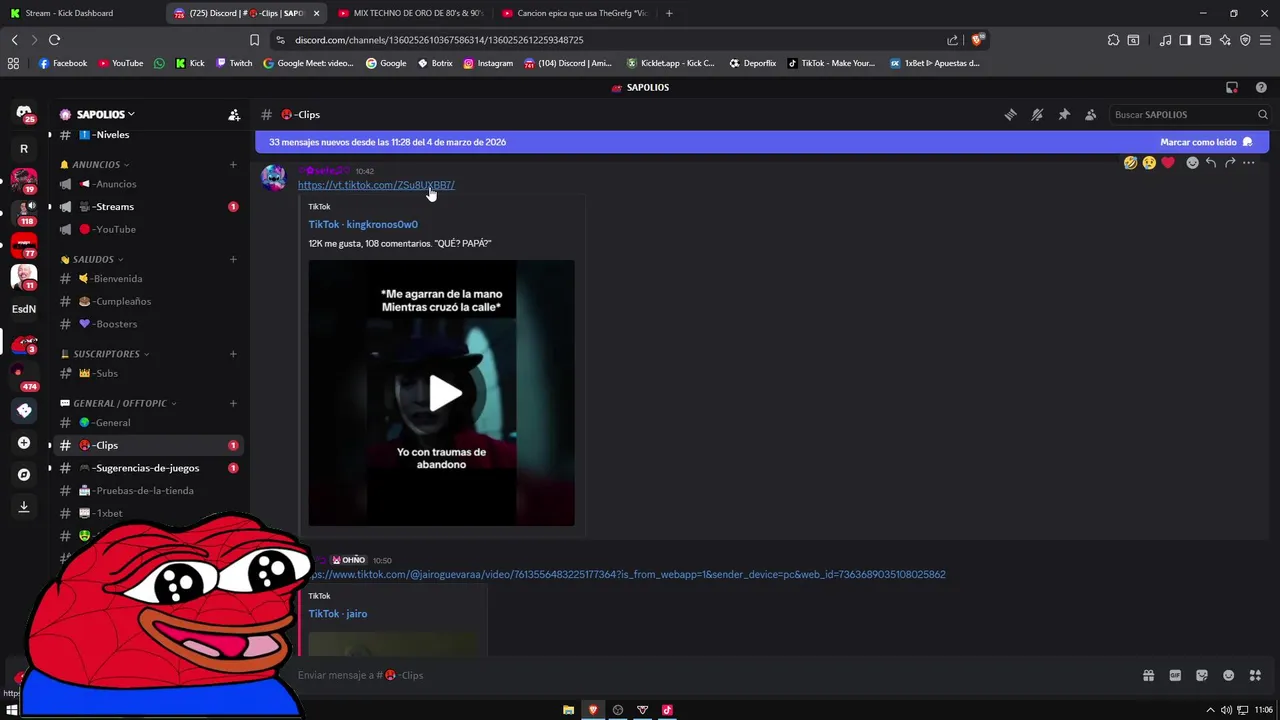Open new browser tab with plus
This screenshot has height=720, width=1280.
[x=669, y=13]
